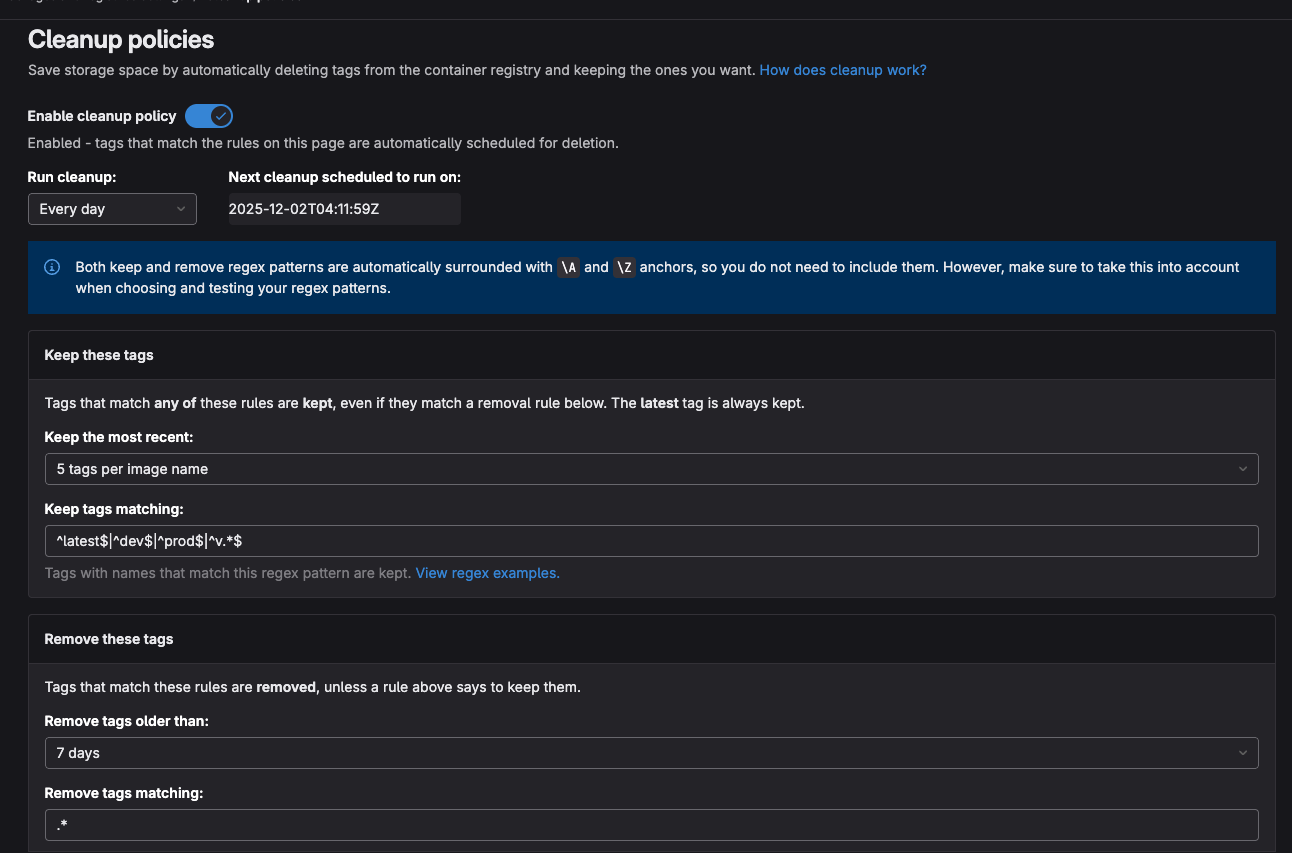Click the next cleanup scheduled timestamp field

pos(344,209)
